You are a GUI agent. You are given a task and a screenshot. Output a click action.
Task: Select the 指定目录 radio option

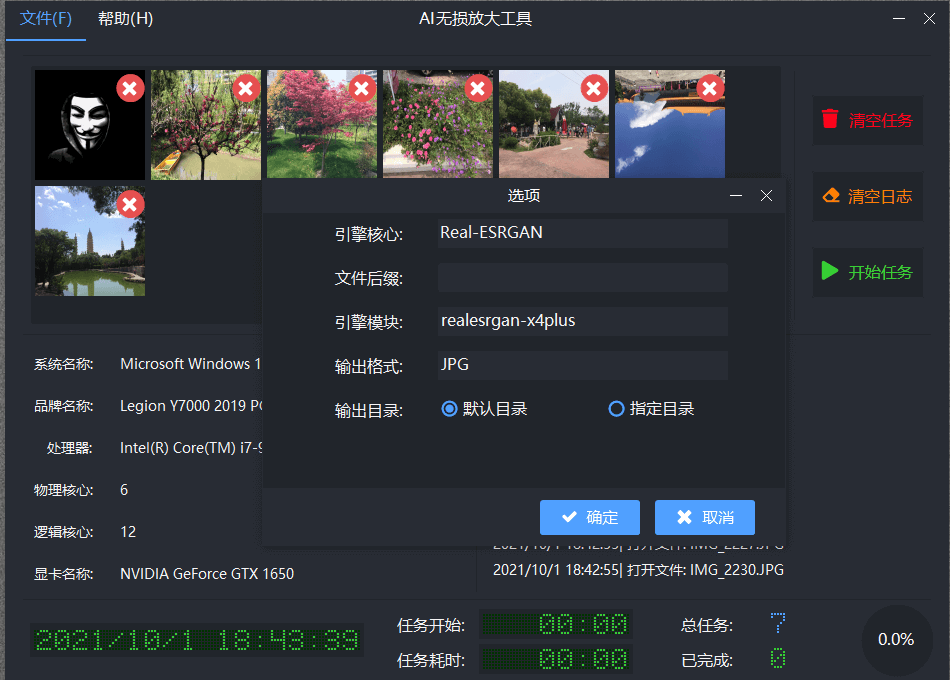pyautogui.click(x=617, y=409)
